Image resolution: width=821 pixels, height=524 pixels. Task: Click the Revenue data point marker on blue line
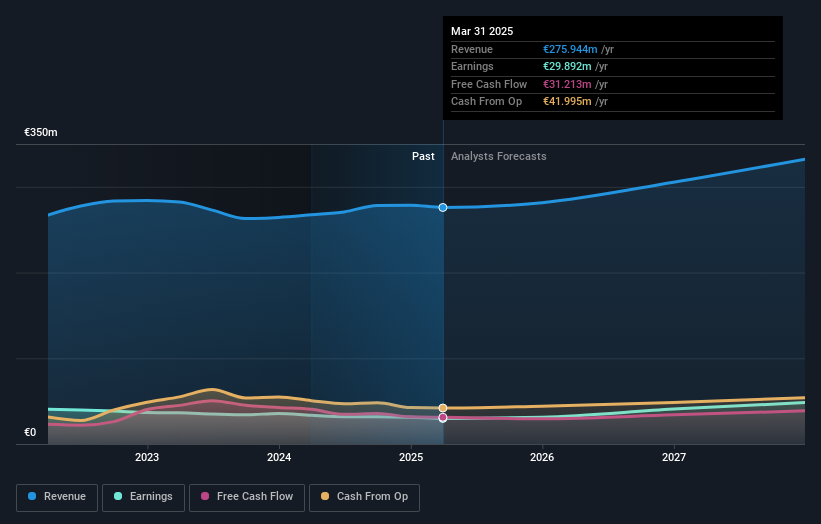click(443, 208)
